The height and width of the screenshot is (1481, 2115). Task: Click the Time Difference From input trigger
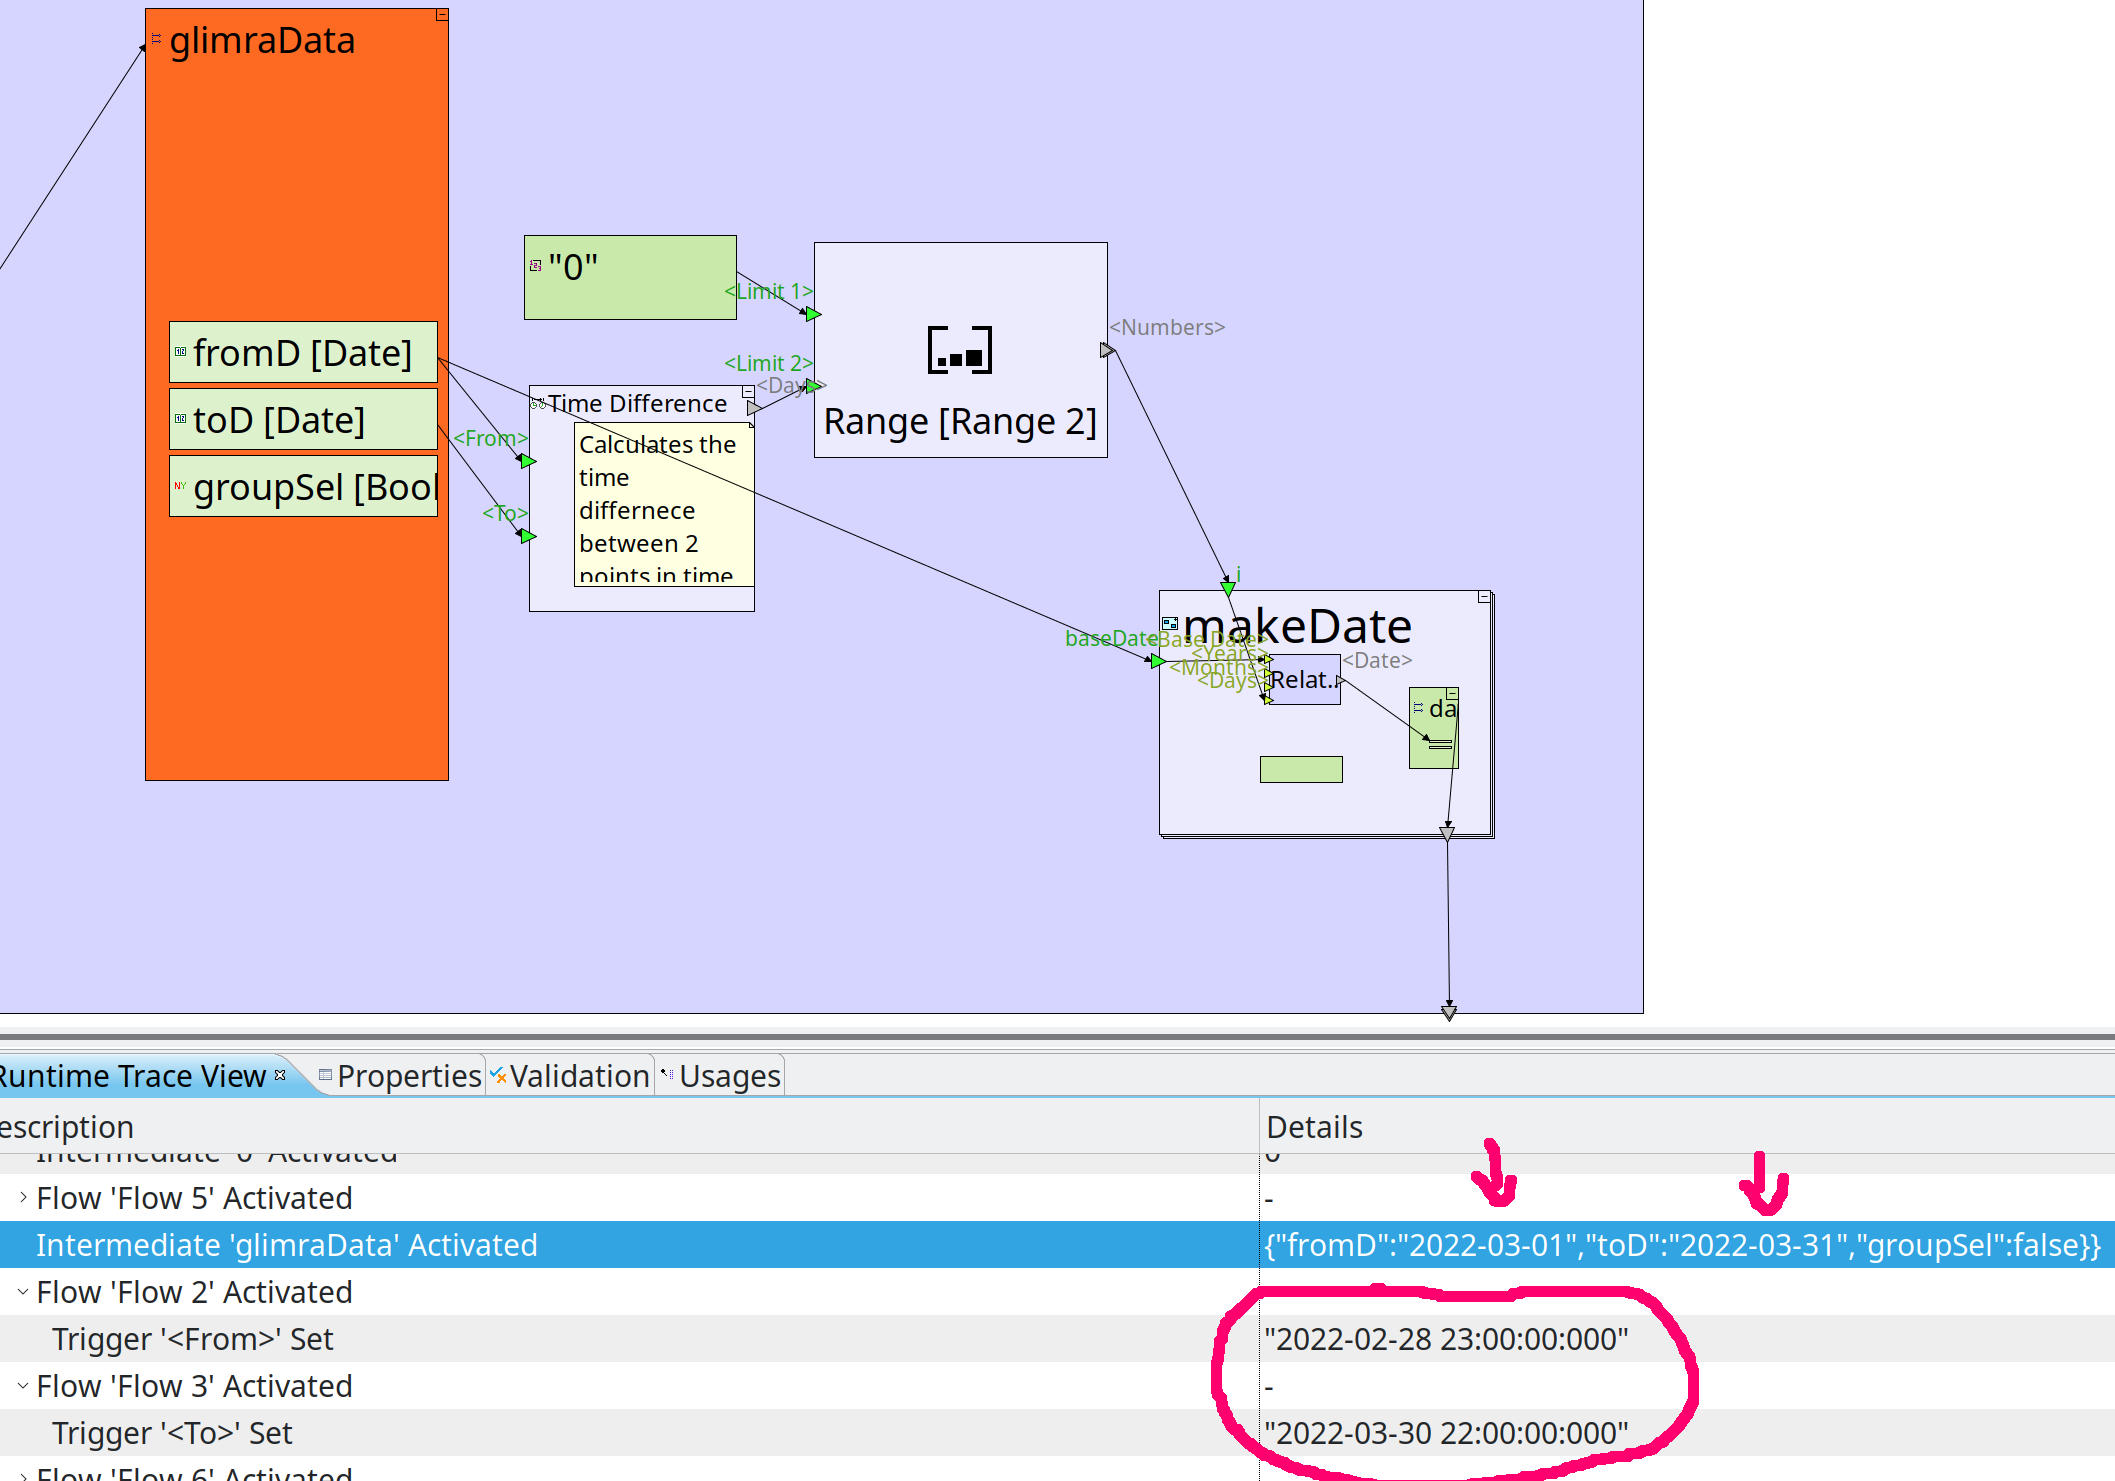pyautogui.click(x=529, y=461)
